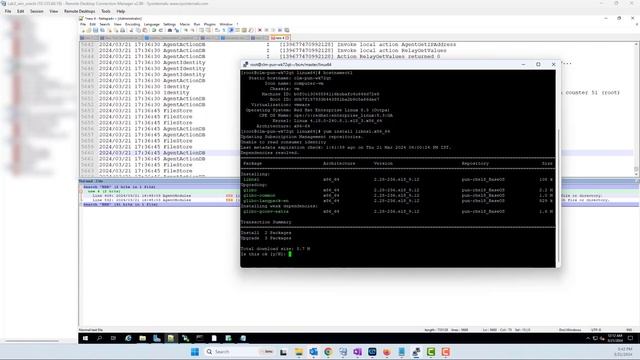The width and height of the screenshot is (640, 360).
Task: Open the Notepad++ Macro menu
Action: click(184, 24)
